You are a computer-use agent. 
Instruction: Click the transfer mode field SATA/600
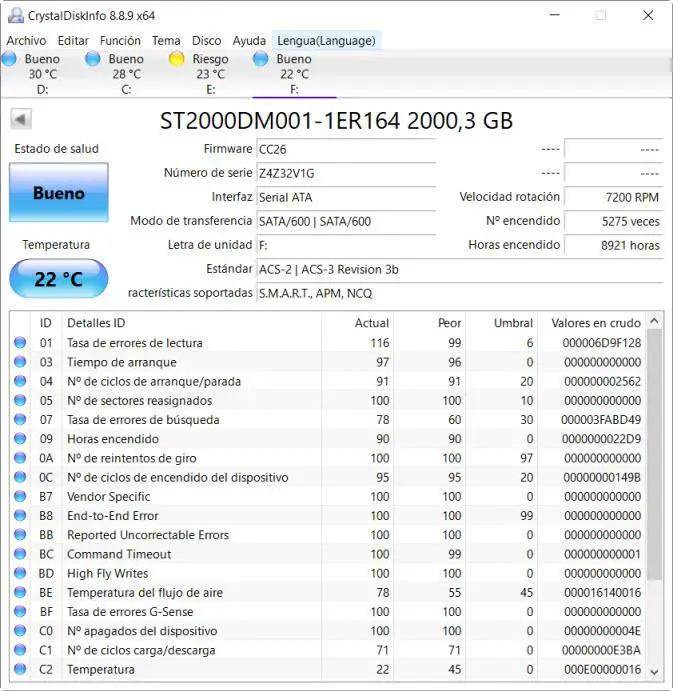(346, 221)
